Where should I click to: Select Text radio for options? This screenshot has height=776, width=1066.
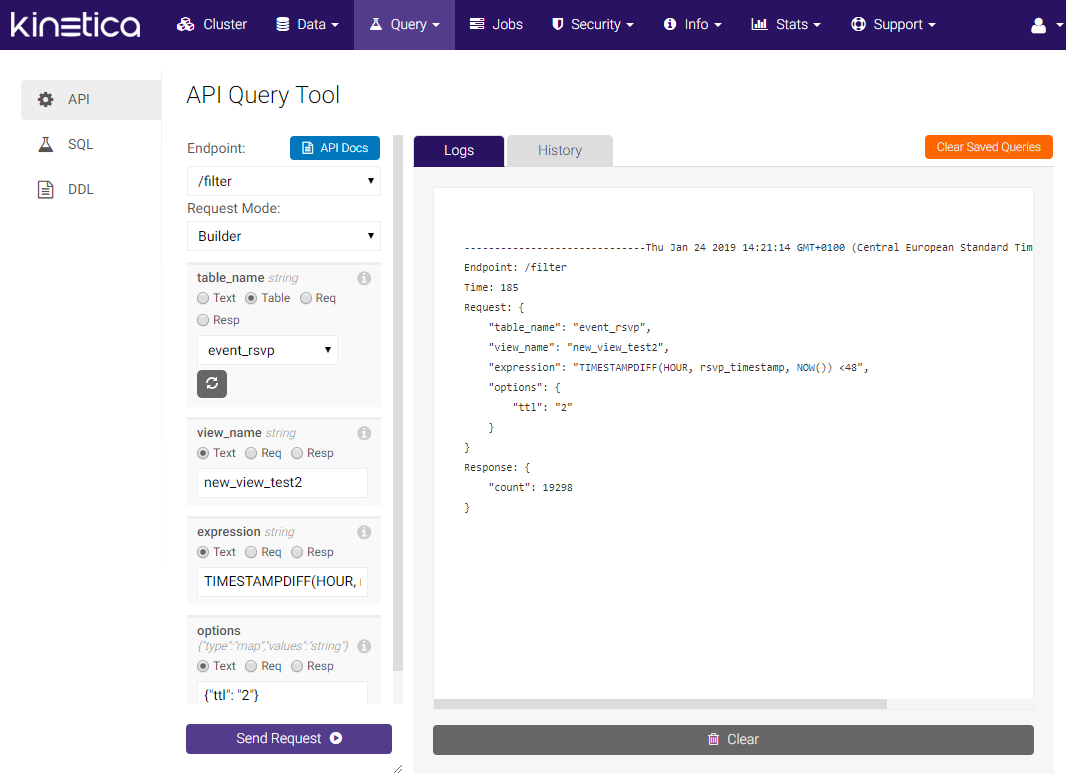coord(203,667)
